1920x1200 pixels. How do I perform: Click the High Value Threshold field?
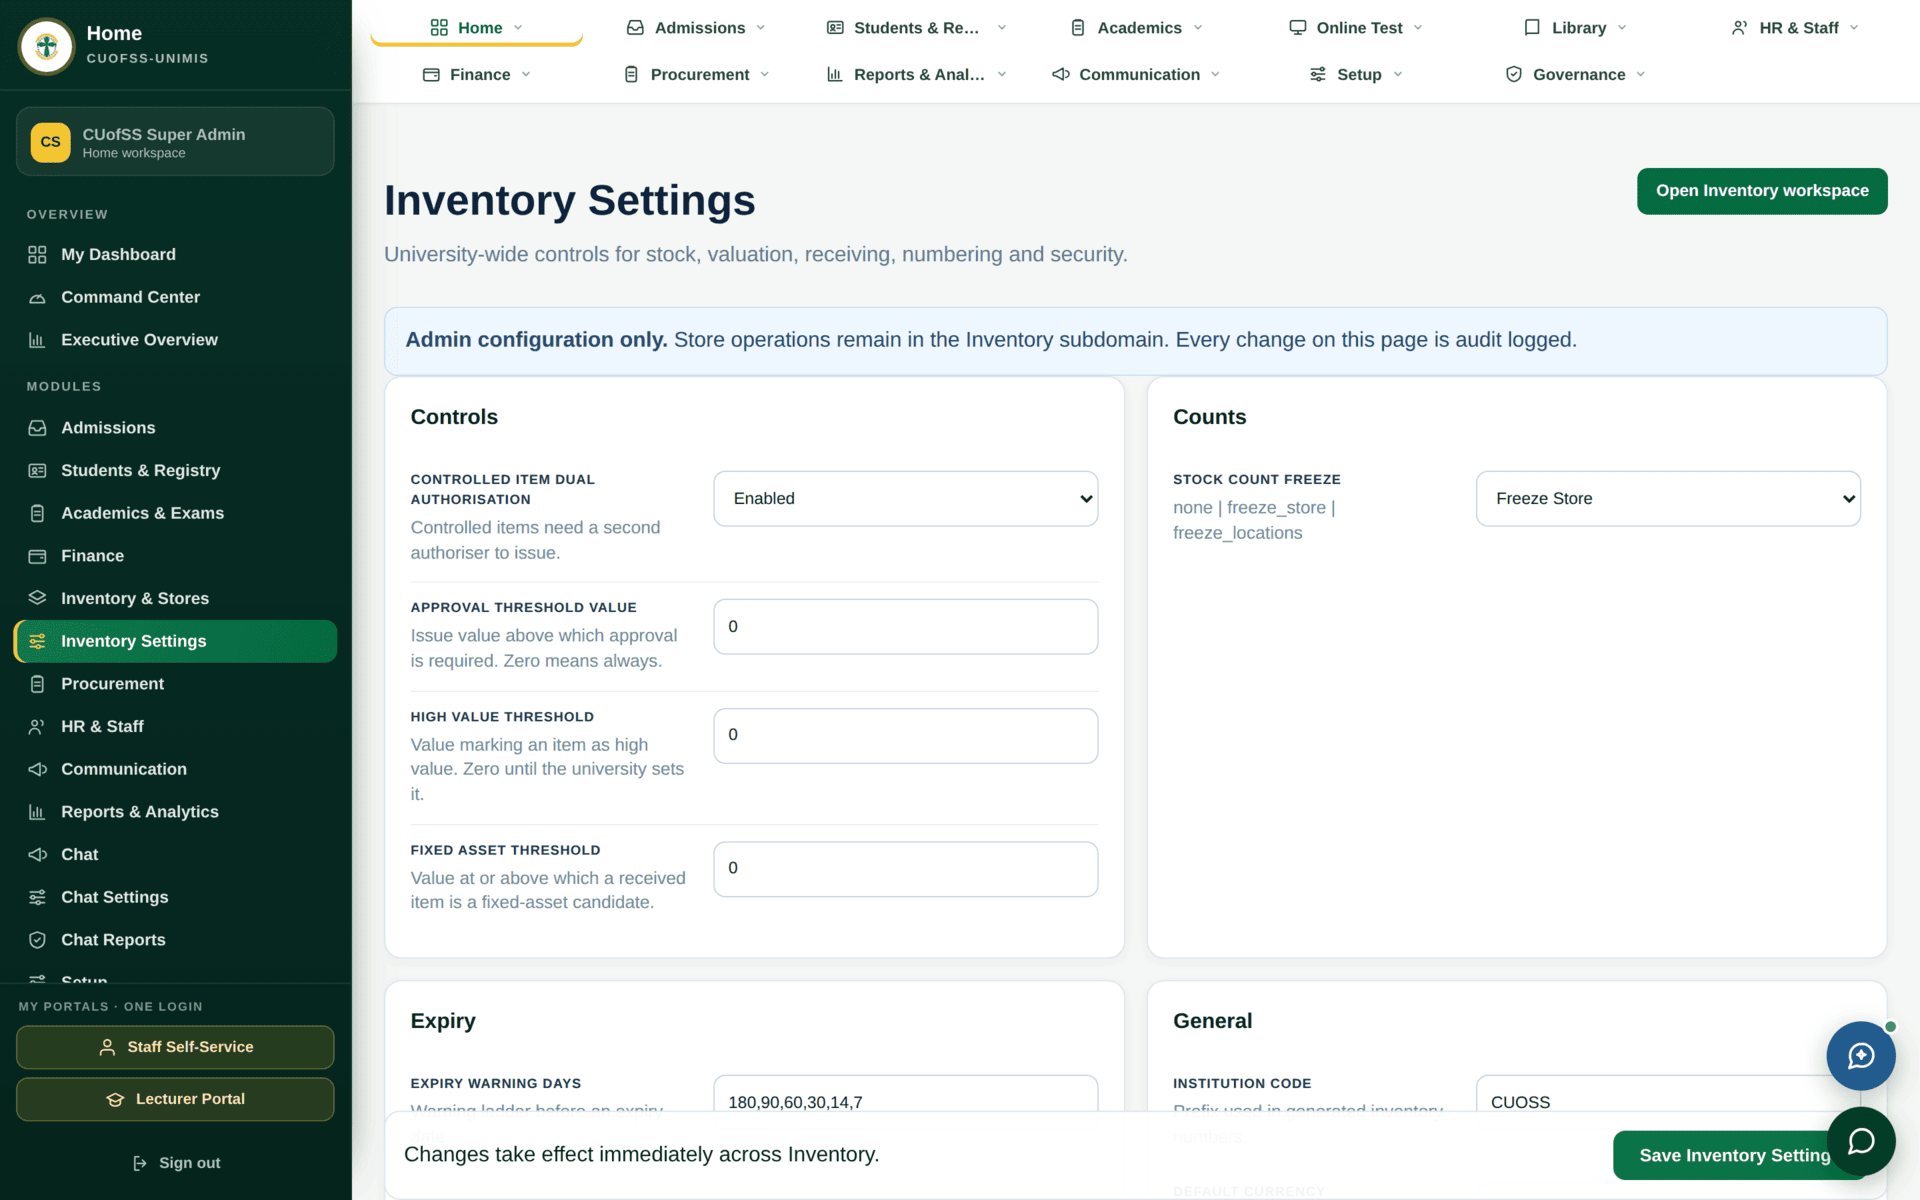905,736
